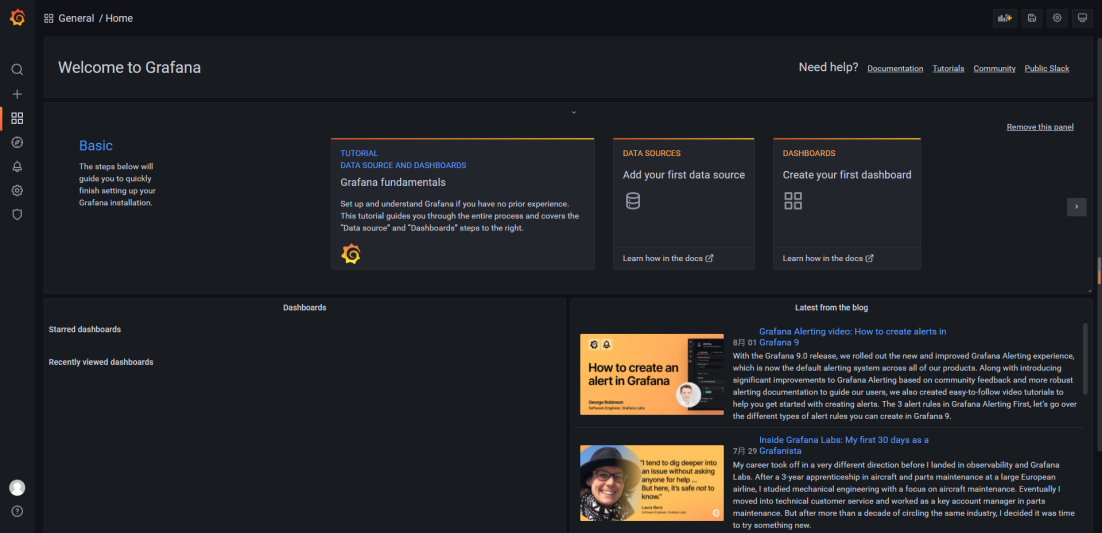Cycle view mode with monitor icon
Screen dimensions: 1102x533
[x=1083, y=18]
